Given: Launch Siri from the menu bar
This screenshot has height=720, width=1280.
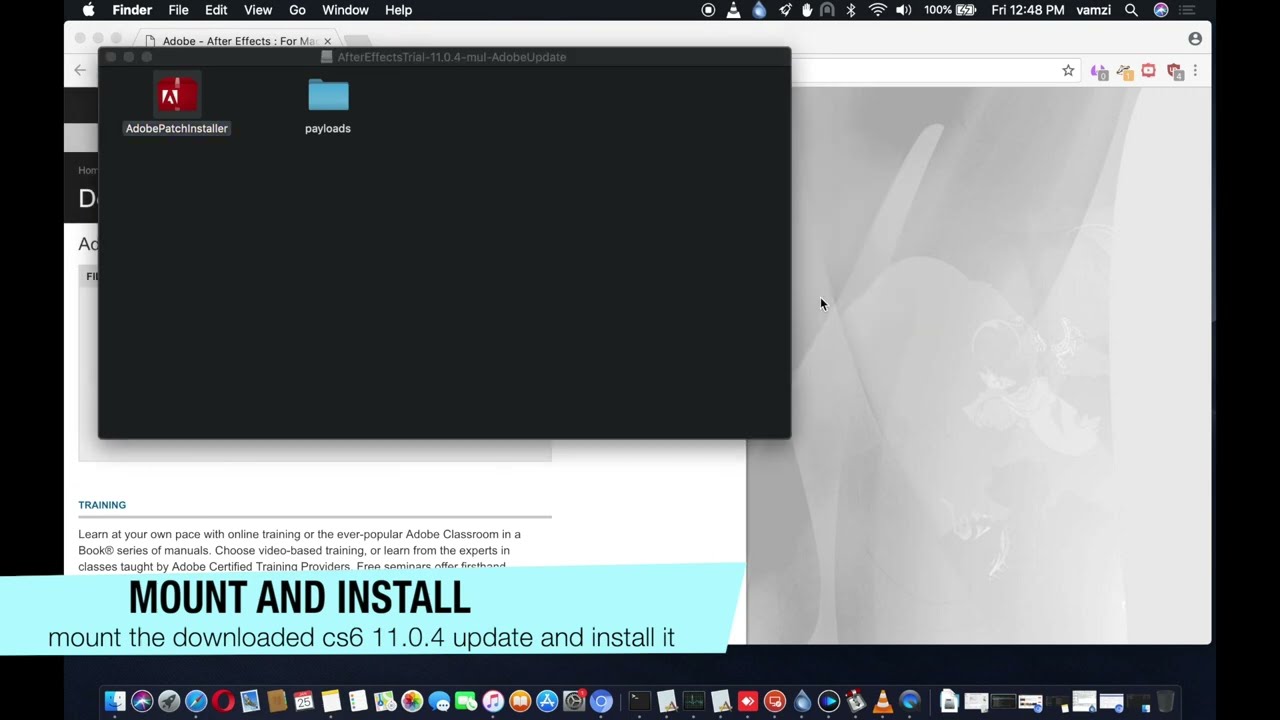Looking at the screenshot, I should [x=1160, y=10].
